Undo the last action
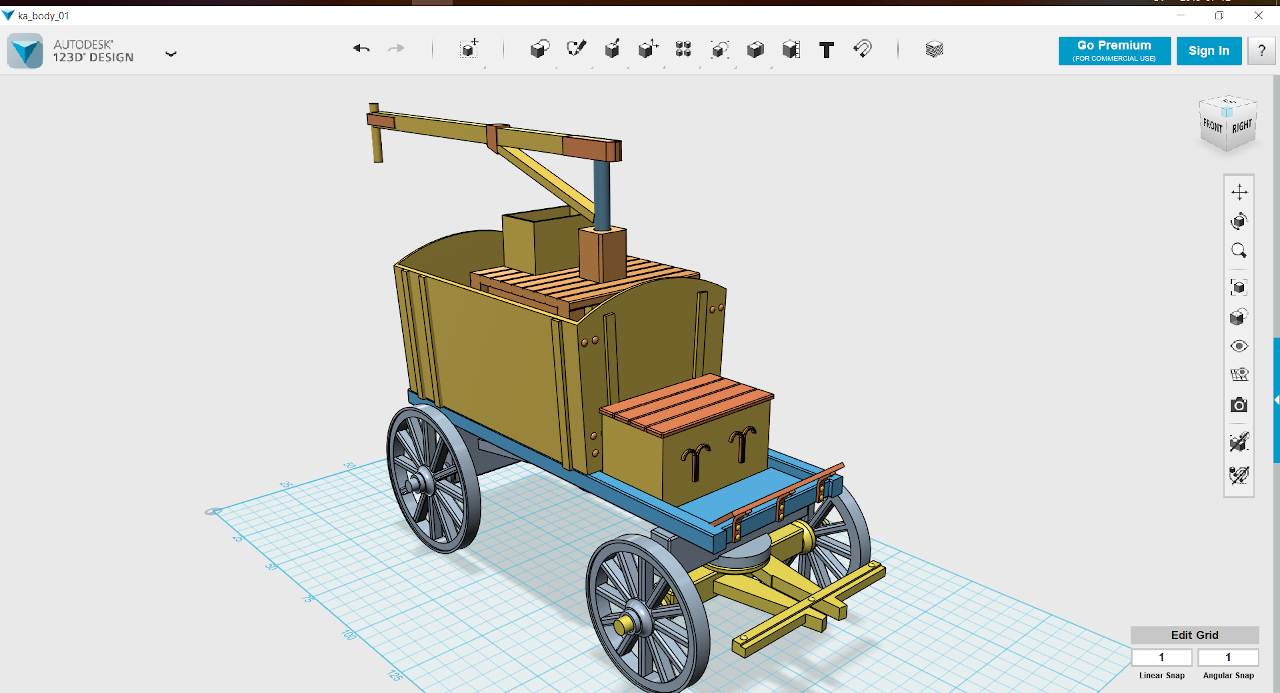 point(361,49)
